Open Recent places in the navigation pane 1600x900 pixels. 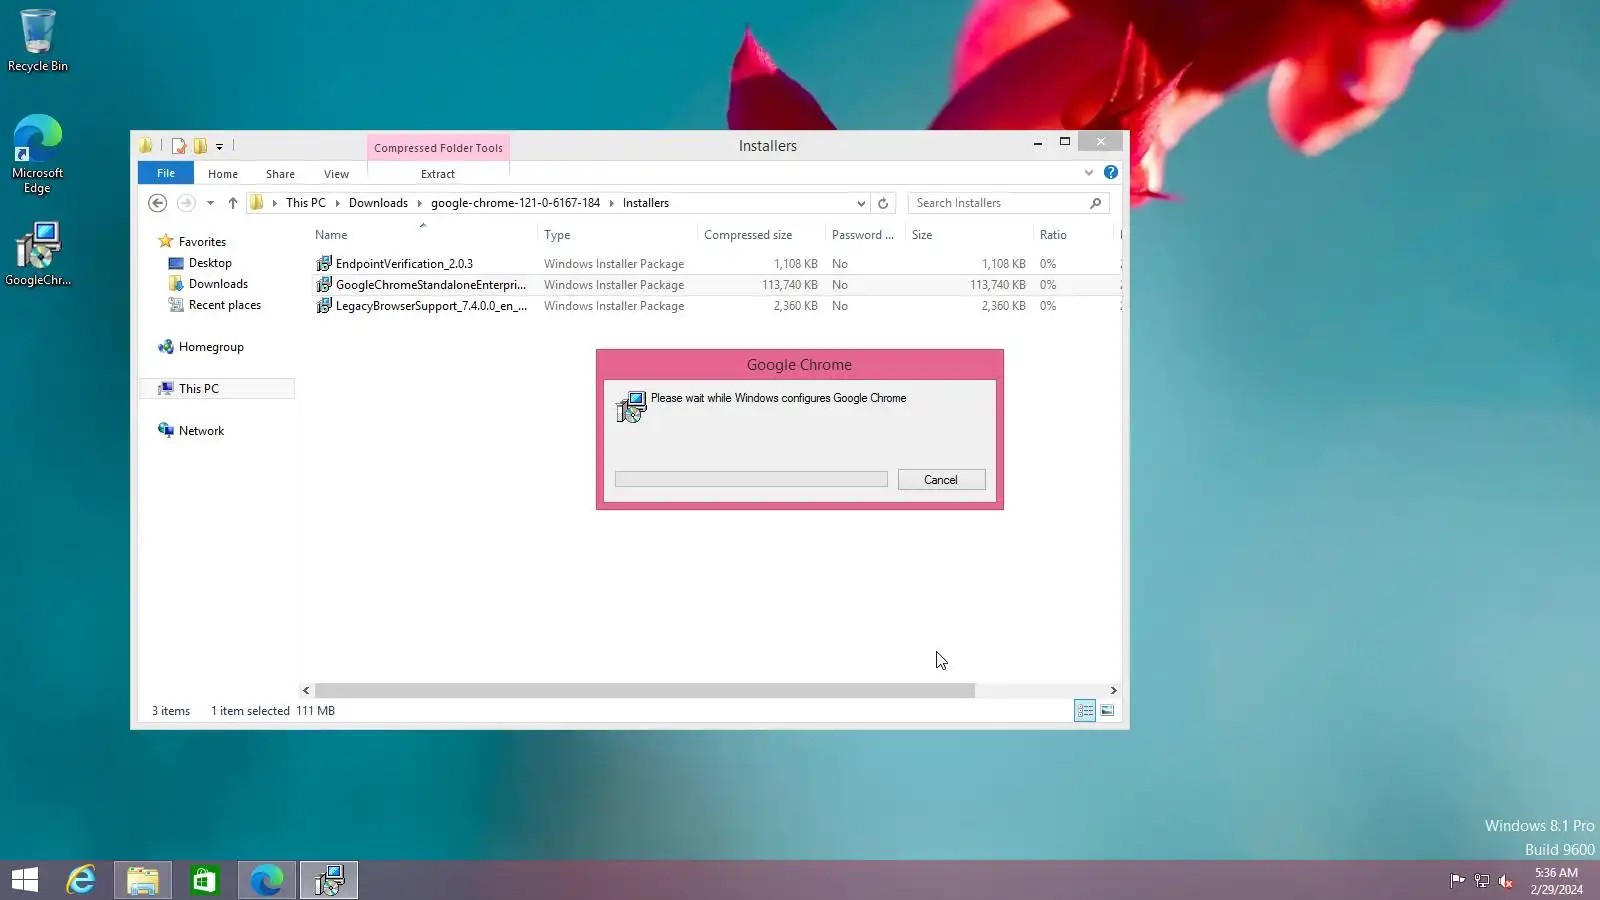point(225,305)
